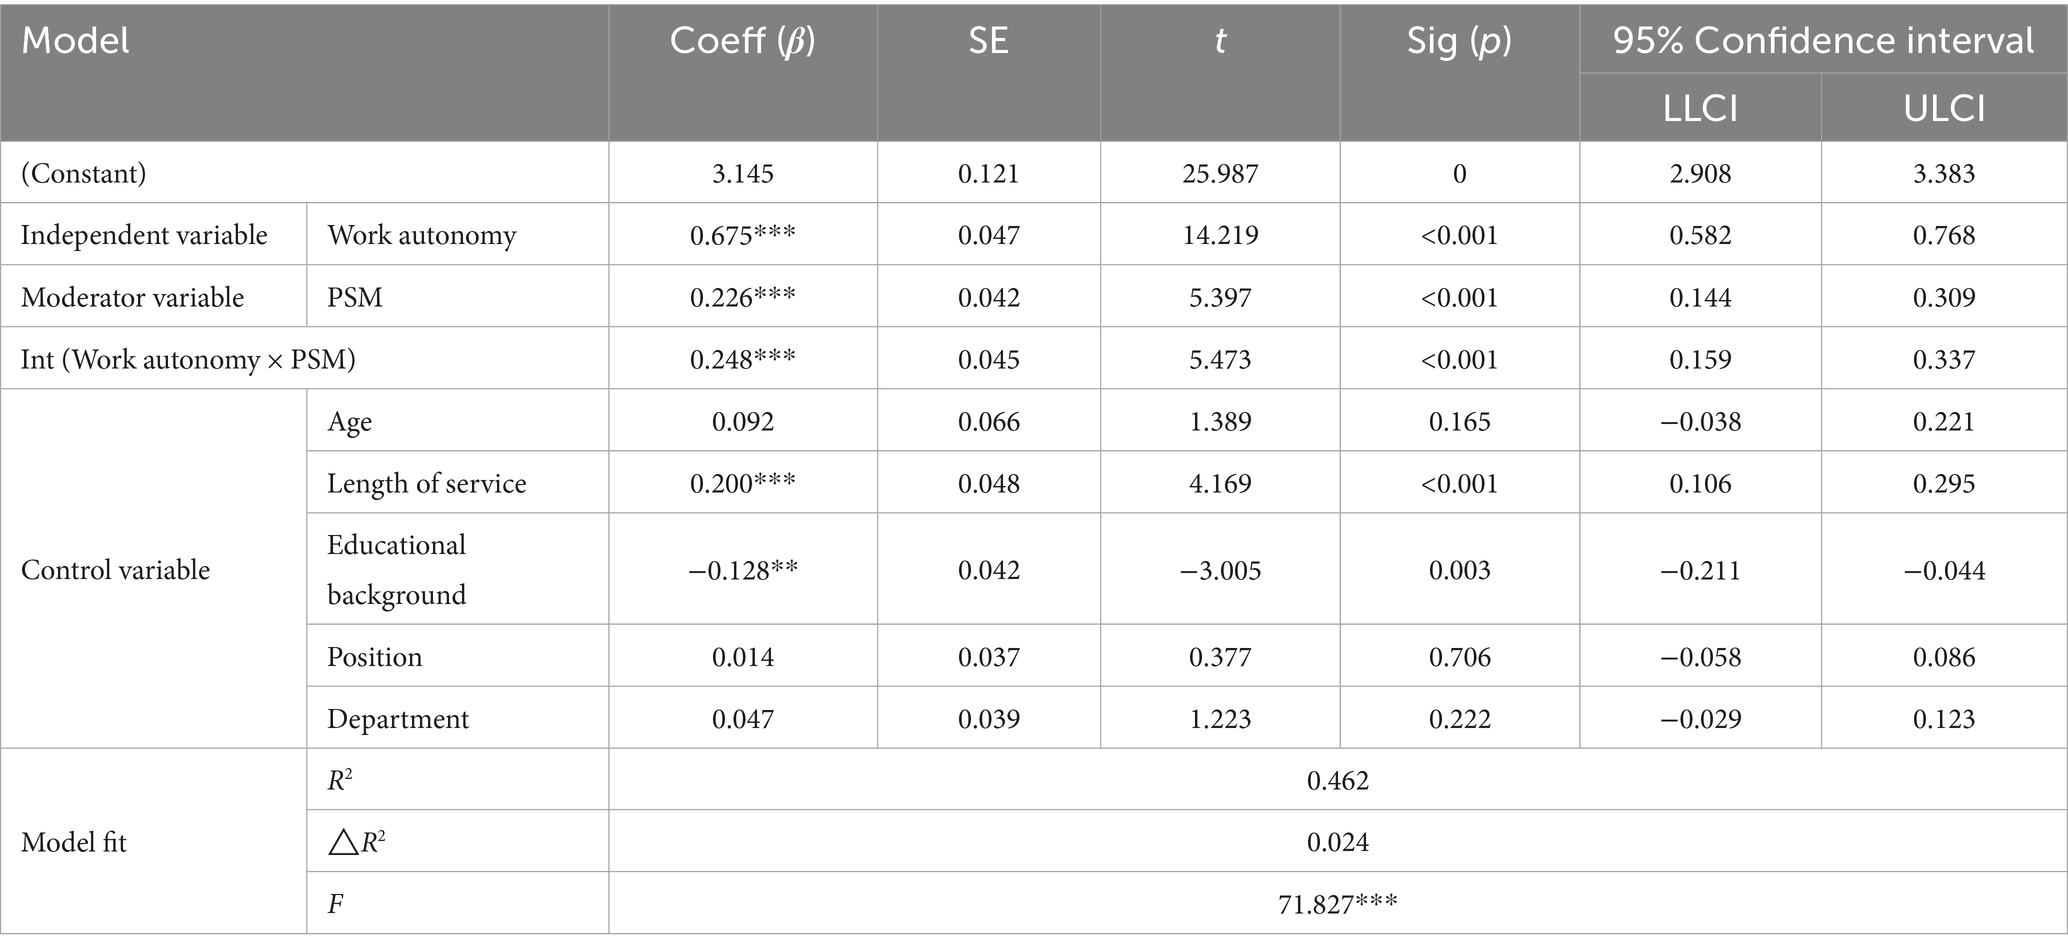Click the Position significance value 0.706
The image size is (2068, 952).
1459,656
